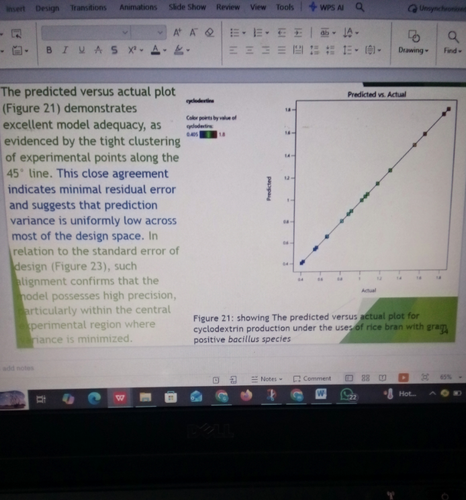
Task: Click the Hot weather widget in taskbar
Action: [x=400, y=394]
